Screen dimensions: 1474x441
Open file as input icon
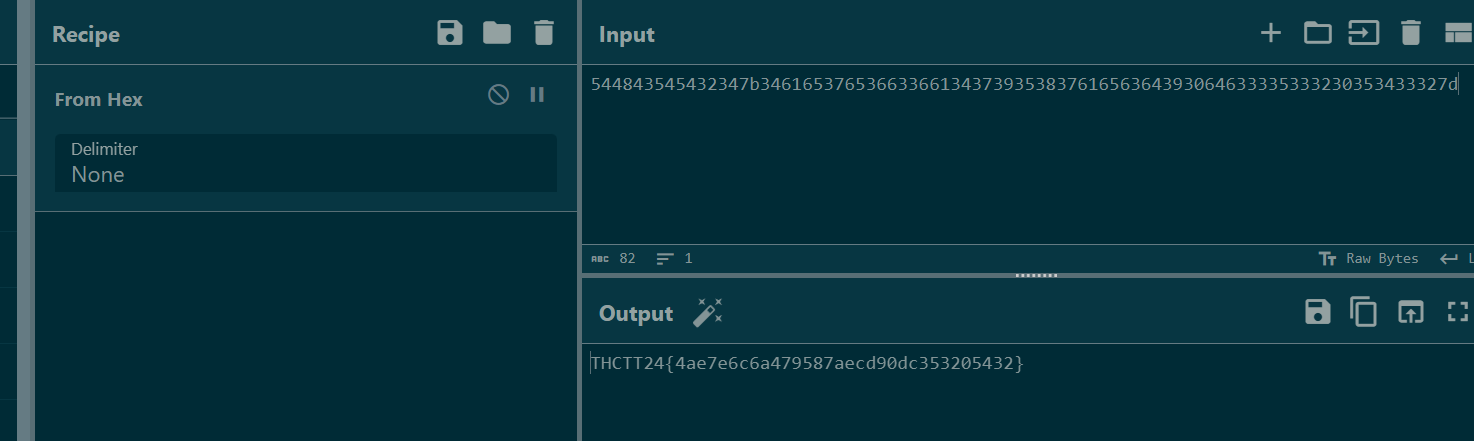[x=1364, y=33]
